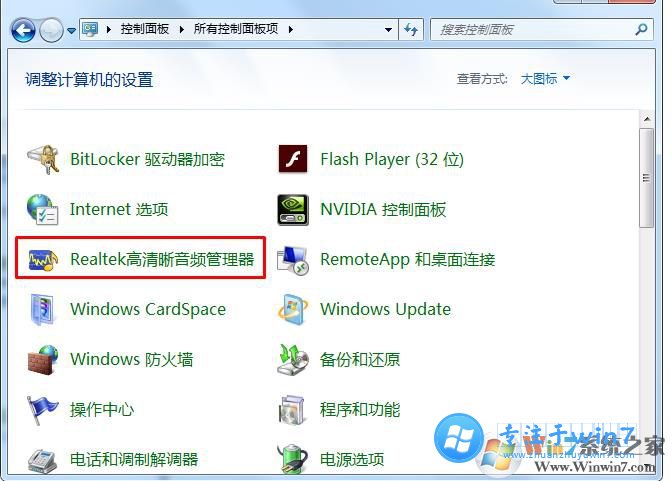Click the 电源选项 battery icon
This screenshot has height=481, width=672.
[293, 459]
